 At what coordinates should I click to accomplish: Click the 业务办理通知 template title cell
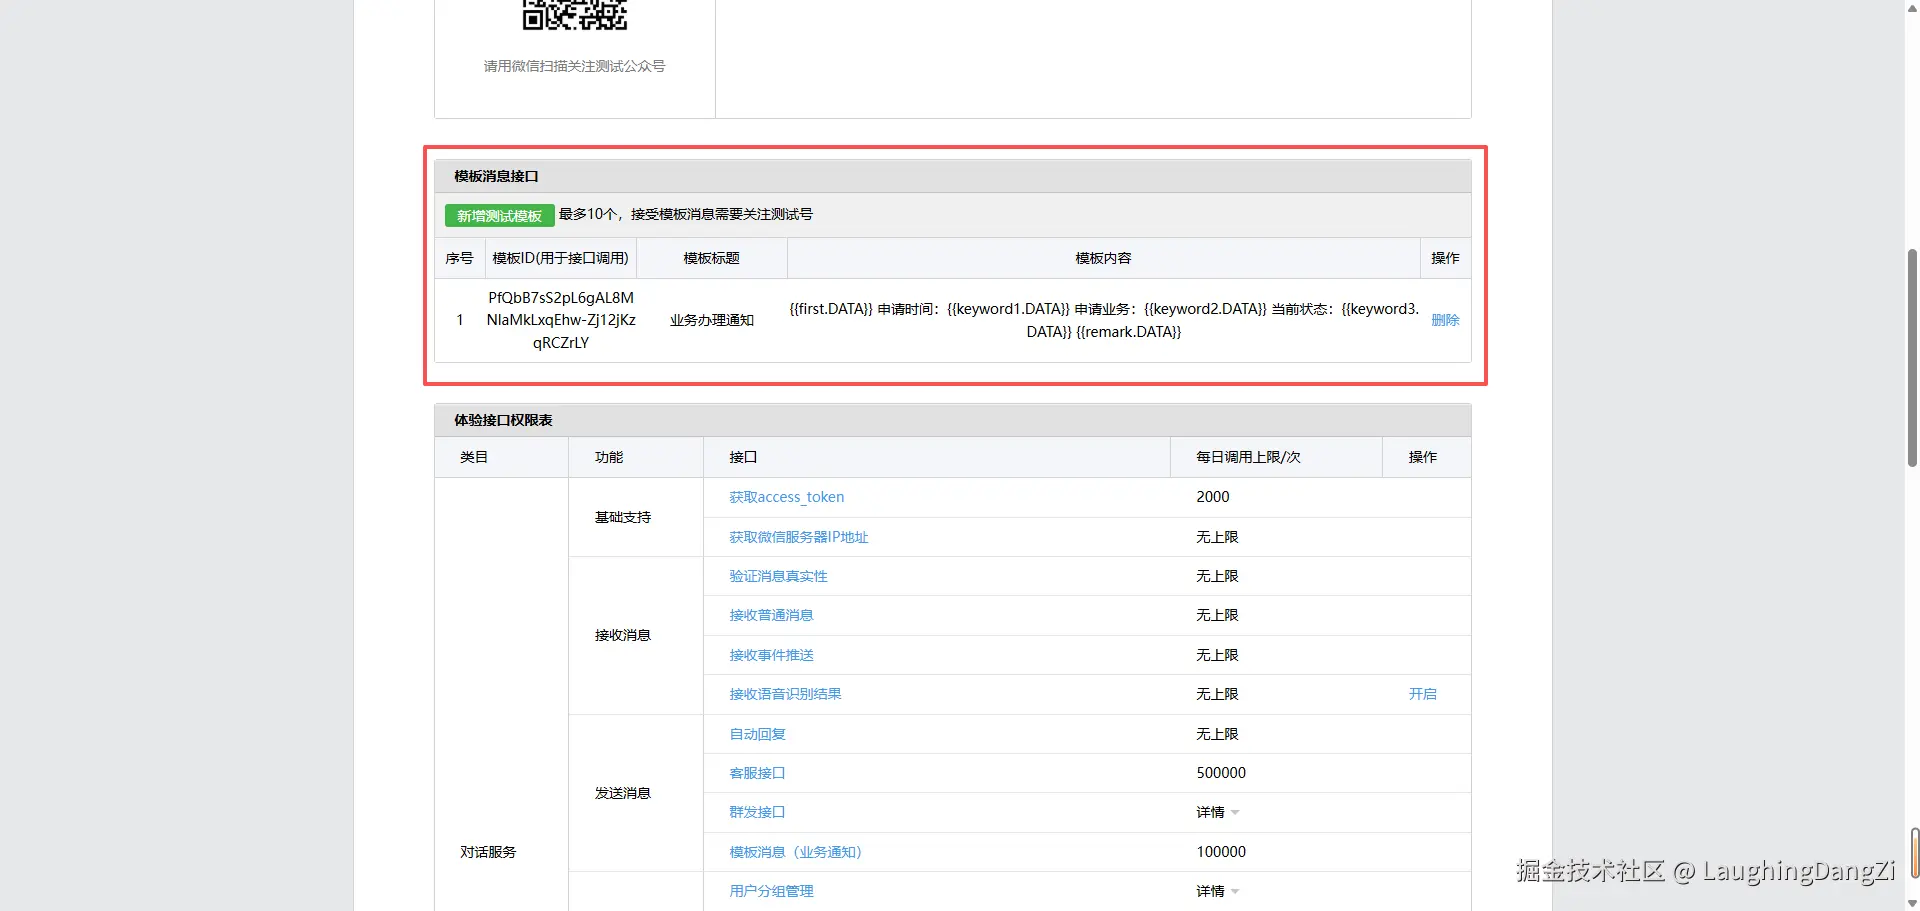pyautogui.click(x=712, y=320)
